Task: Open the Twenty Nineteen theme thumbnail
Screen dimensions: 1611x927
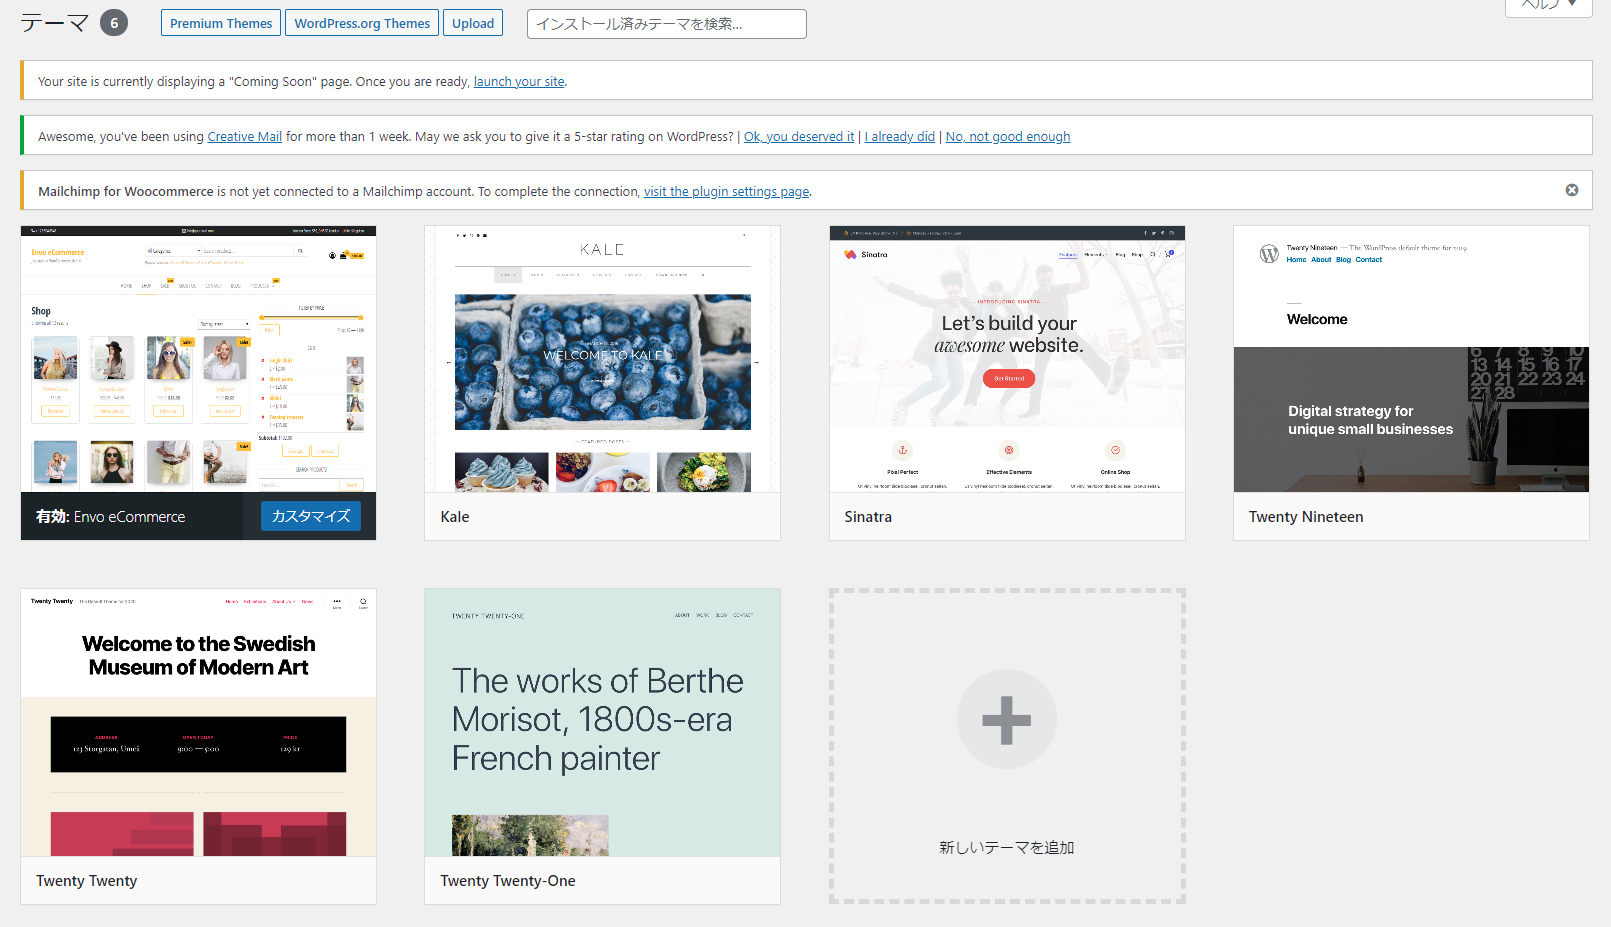Action: 1411,359
